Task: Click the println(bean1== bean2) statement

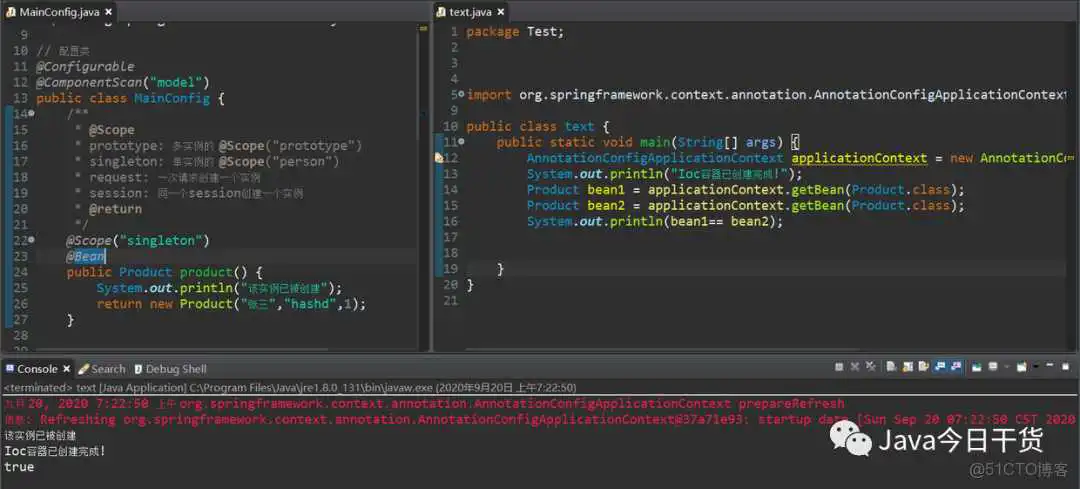Action: tap(655, 221)
